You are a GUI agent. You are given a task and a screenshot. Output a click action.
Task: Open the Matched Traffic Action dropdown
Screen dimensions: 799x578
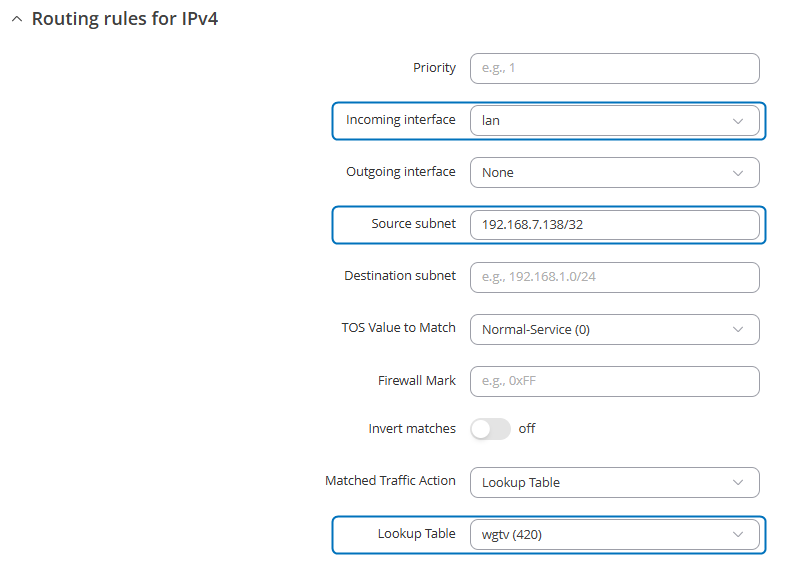pyautogui.click(x=615, y=483)
